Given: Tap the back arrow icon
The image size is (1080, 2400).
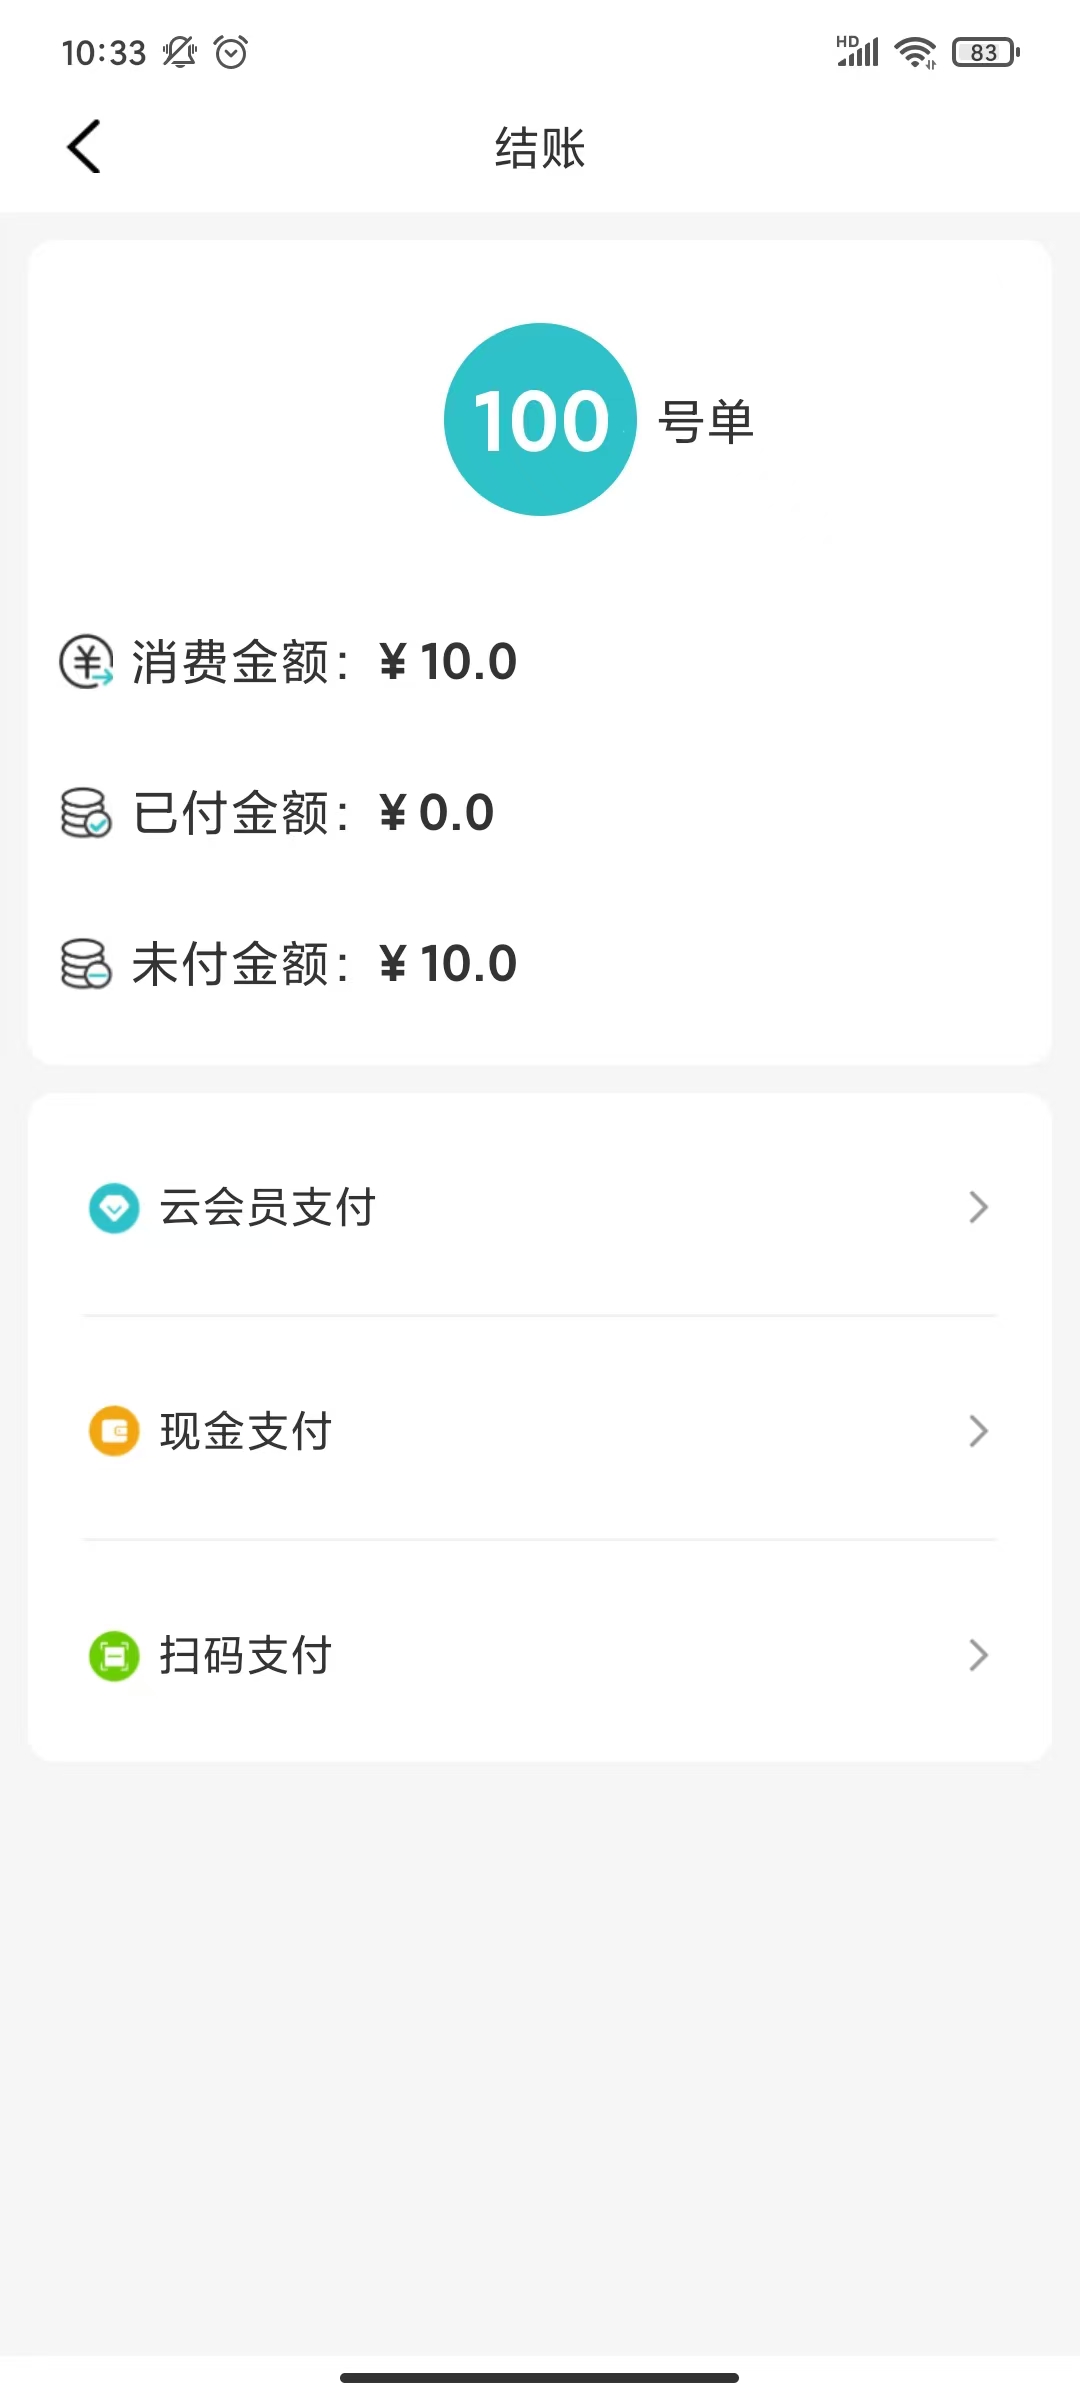Looking at the screenshot, I should click(x=84, y=147).
